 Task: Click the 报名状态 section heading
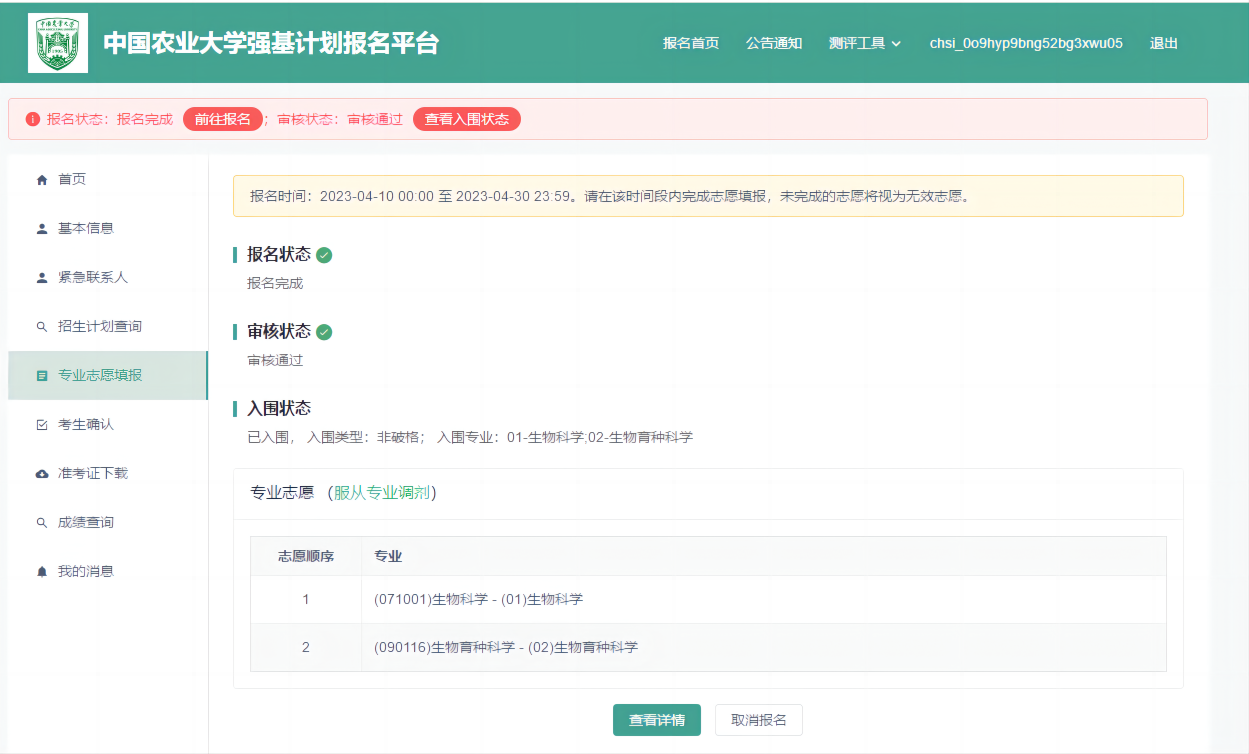coord(279,254)
